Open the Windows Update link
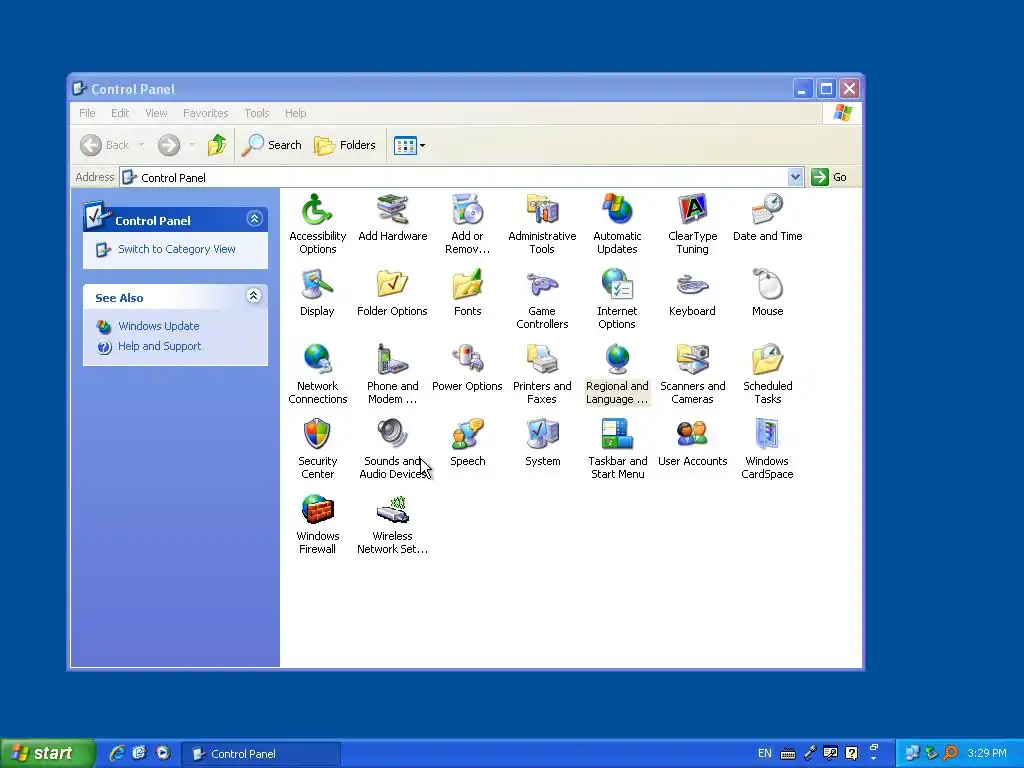1024x768 pixels. click(159, 326)
